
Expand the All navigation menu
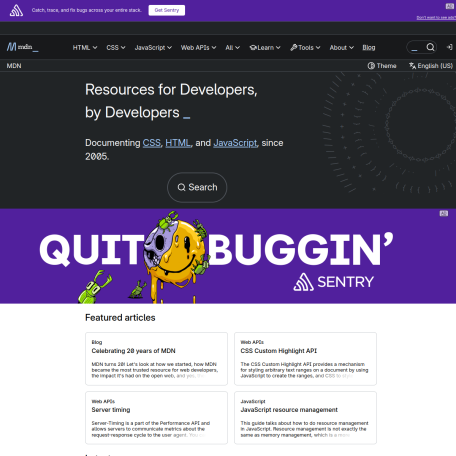click(232, 48)
